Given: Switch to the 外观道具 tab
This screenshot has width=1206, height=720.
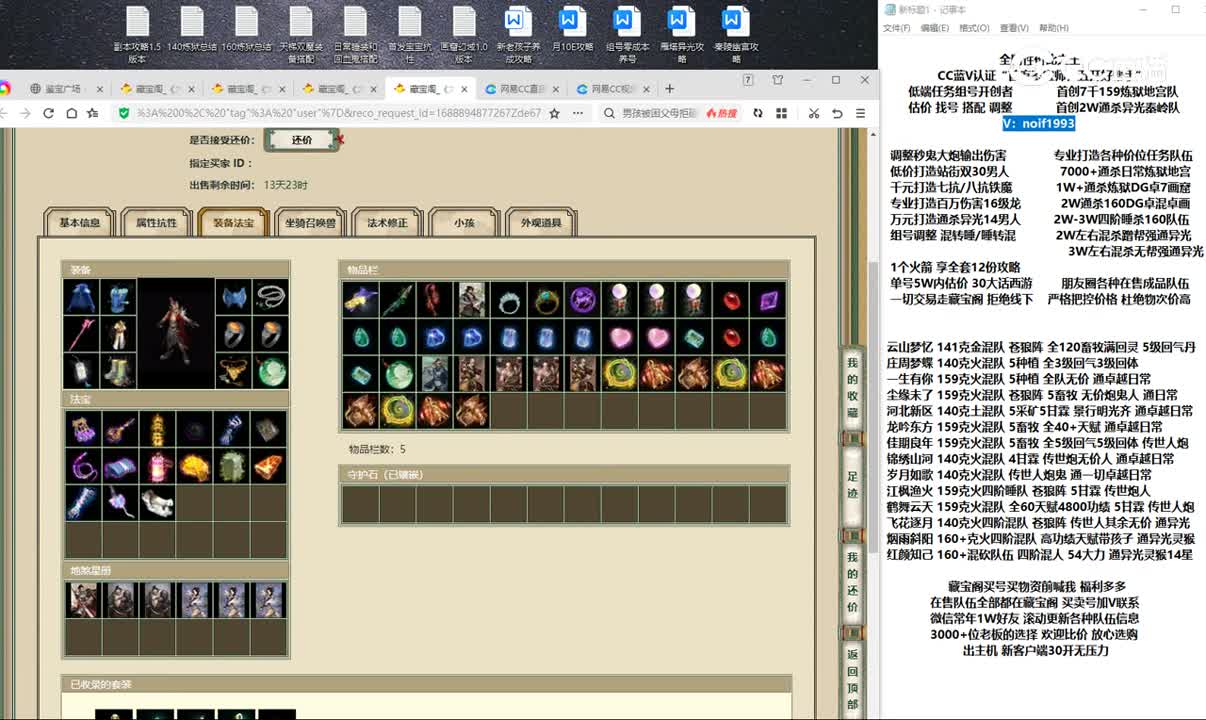Looking at the screenshot, I should tap(541, 222).
